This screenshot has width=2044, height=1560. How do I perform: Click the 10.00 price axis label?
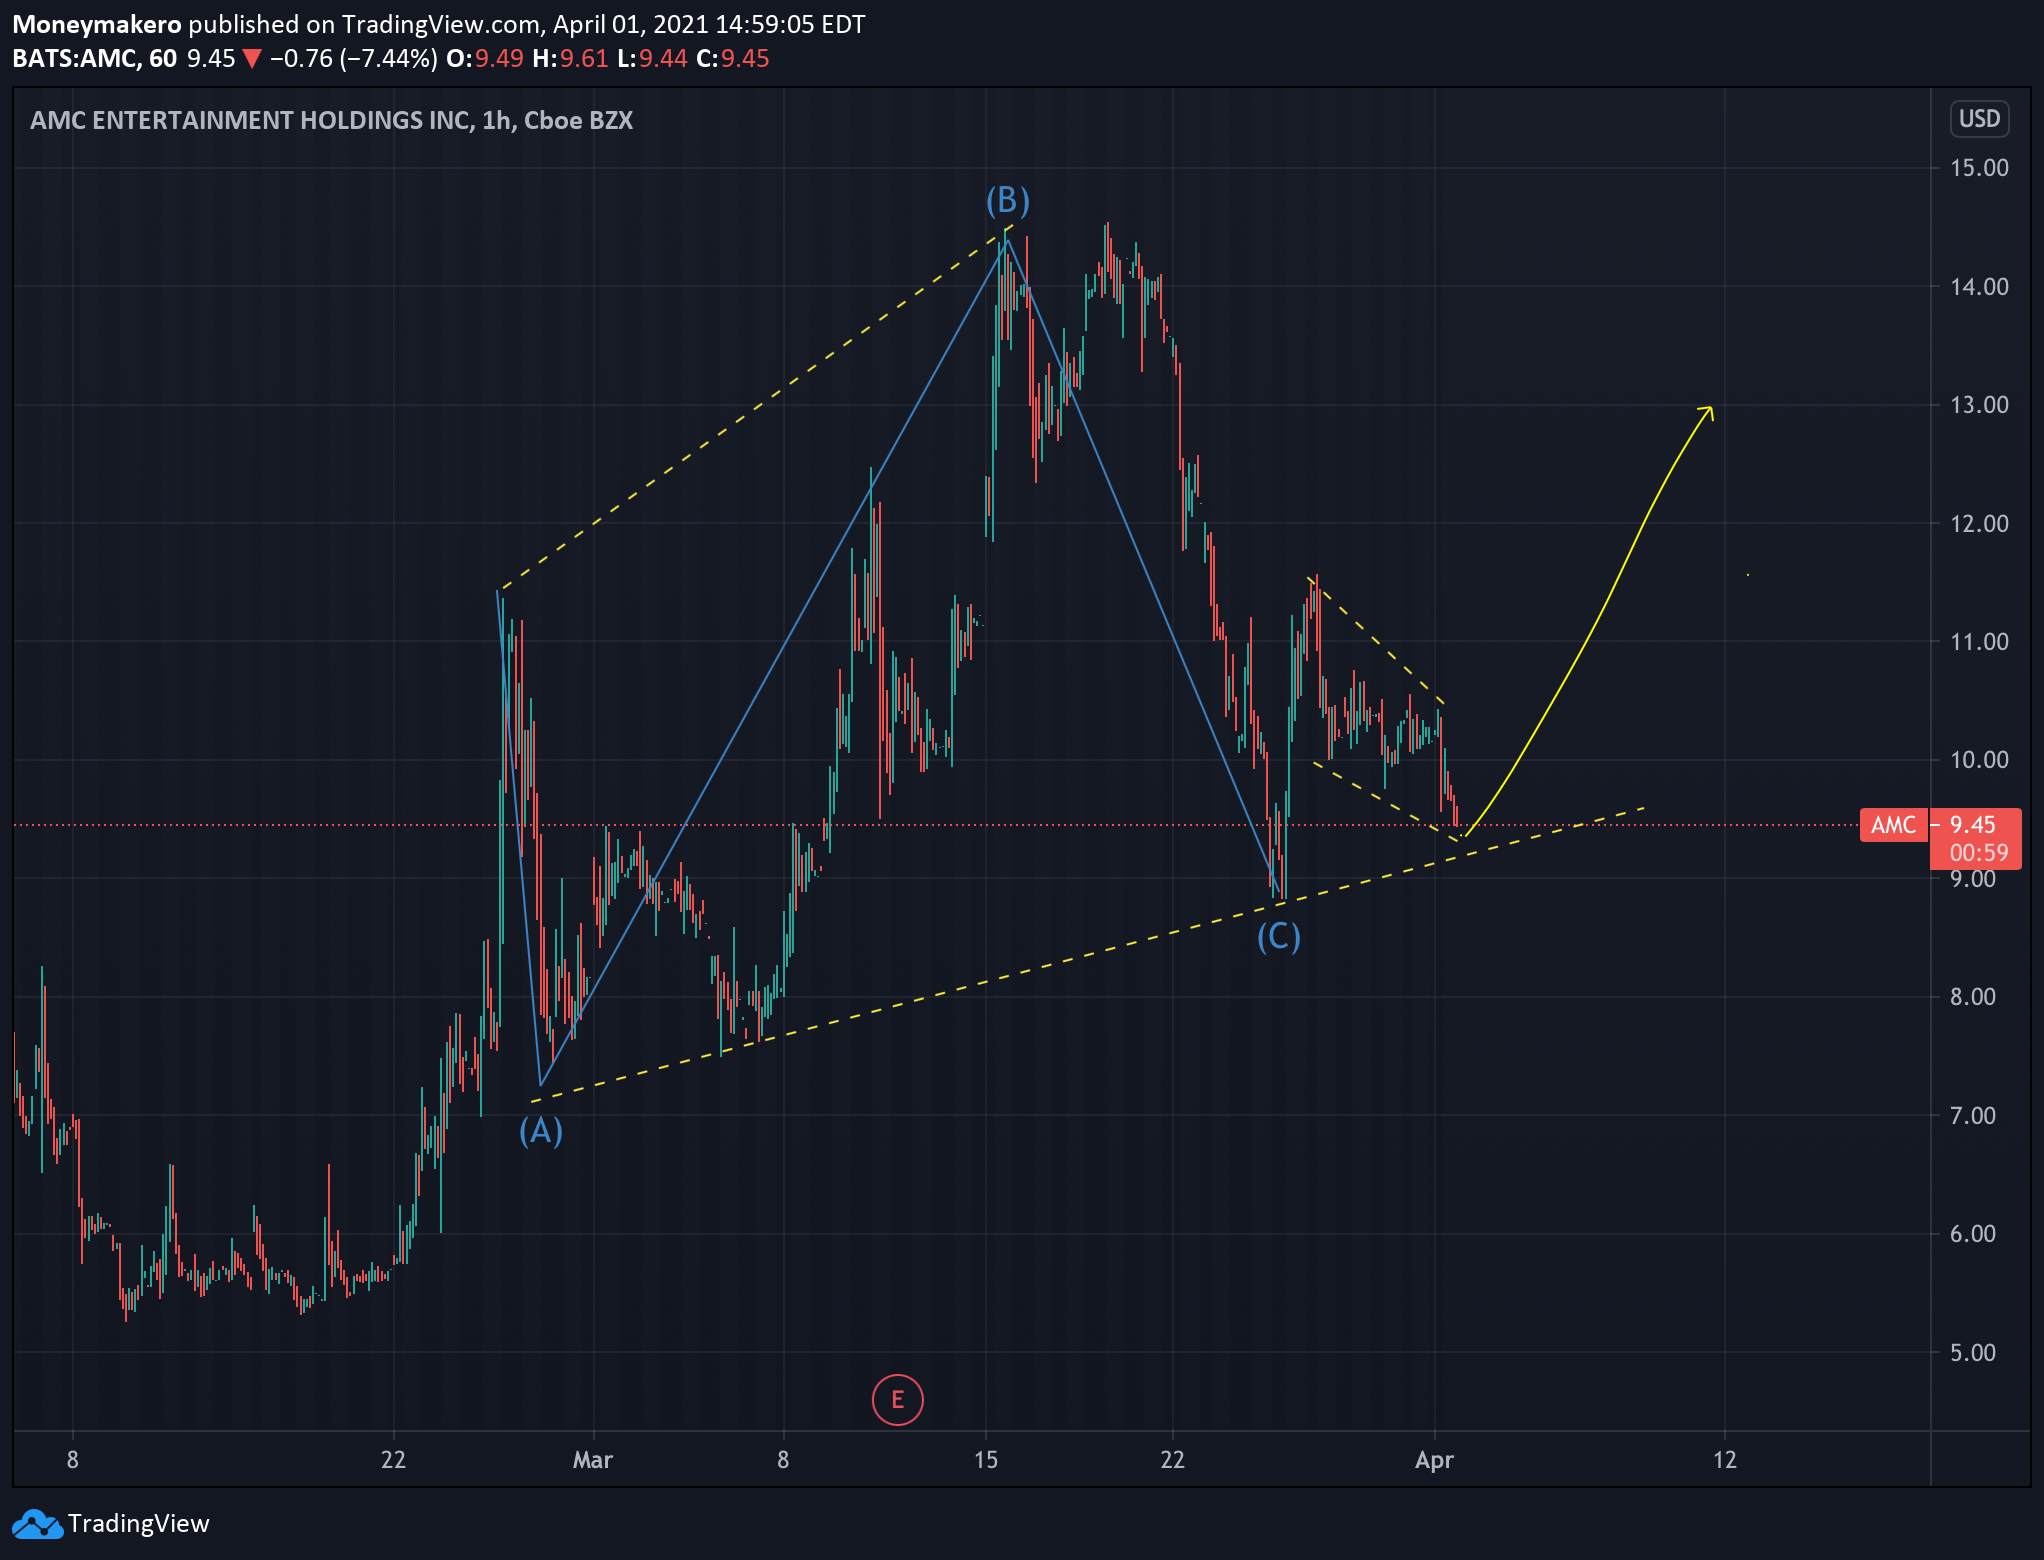tap(1979, 760)
